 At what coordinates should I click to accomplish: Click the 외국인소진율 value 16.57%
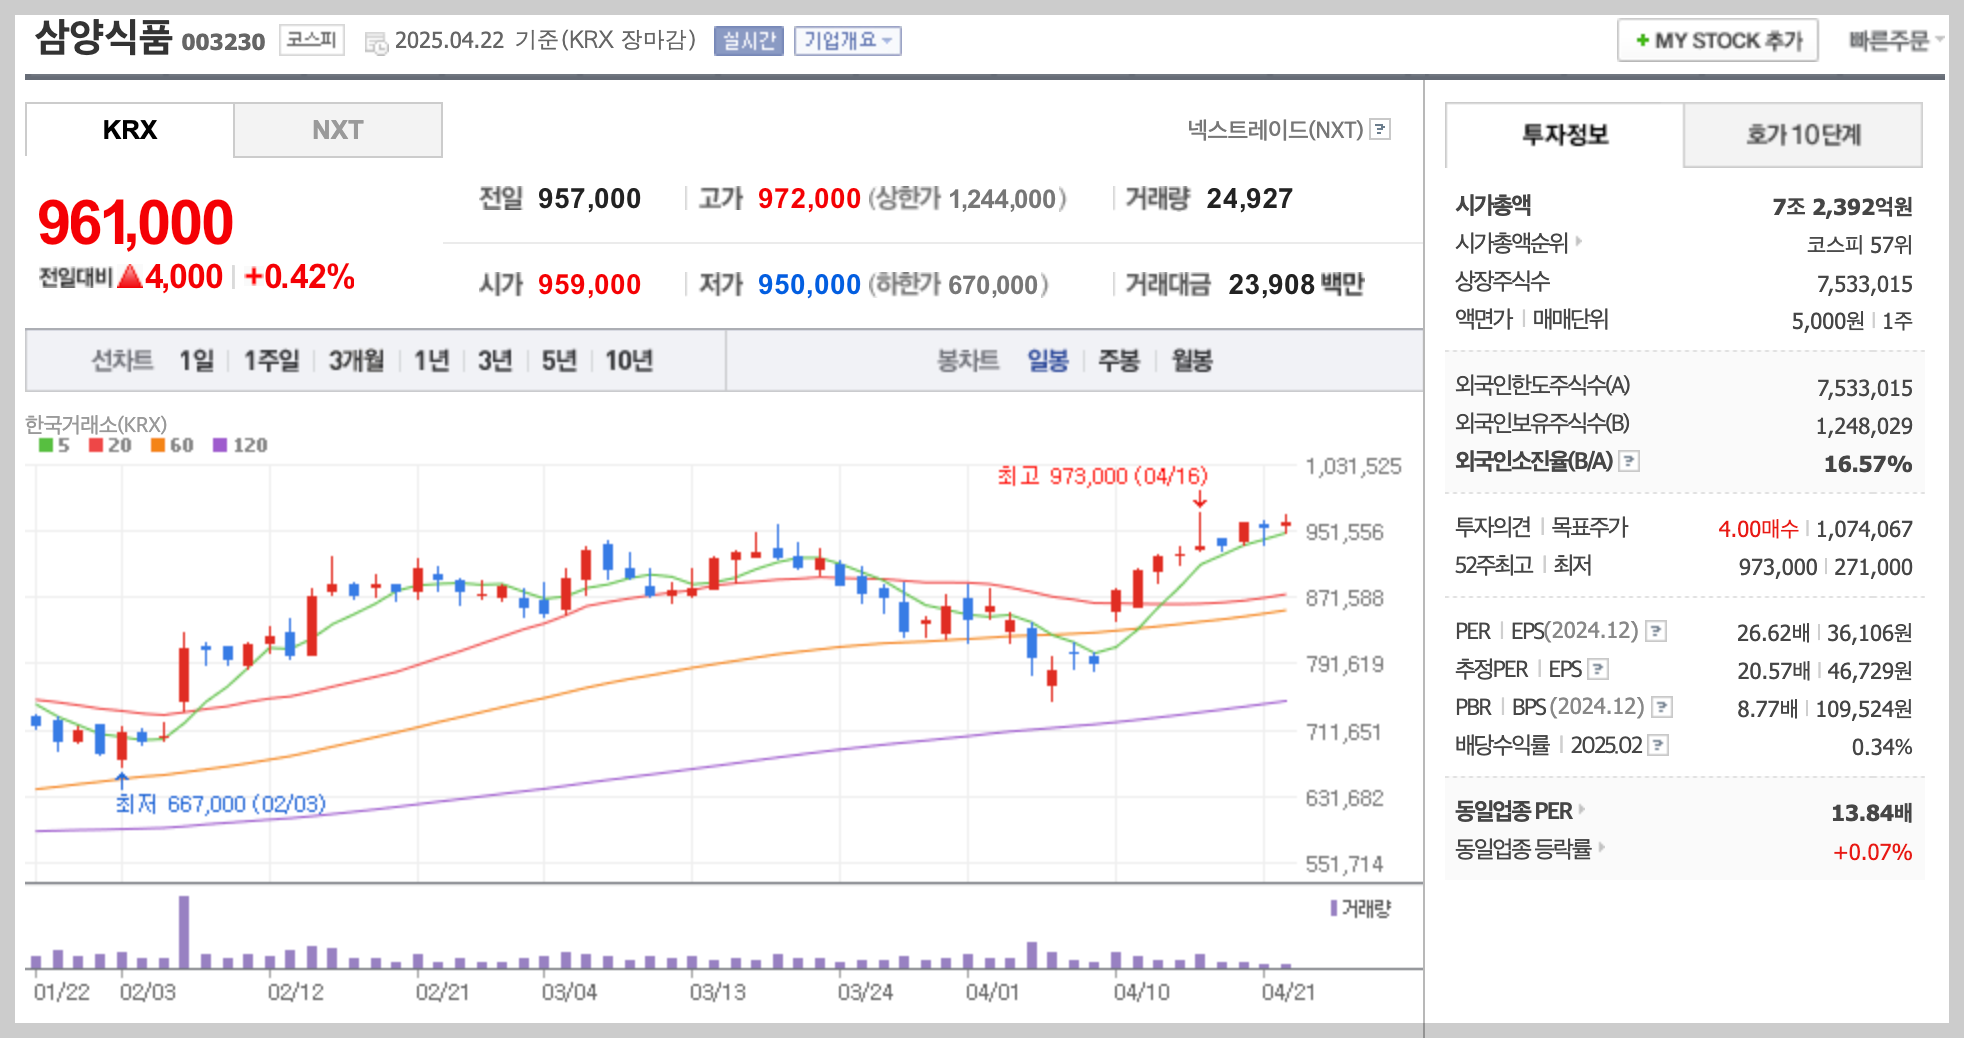point(1868,464)
